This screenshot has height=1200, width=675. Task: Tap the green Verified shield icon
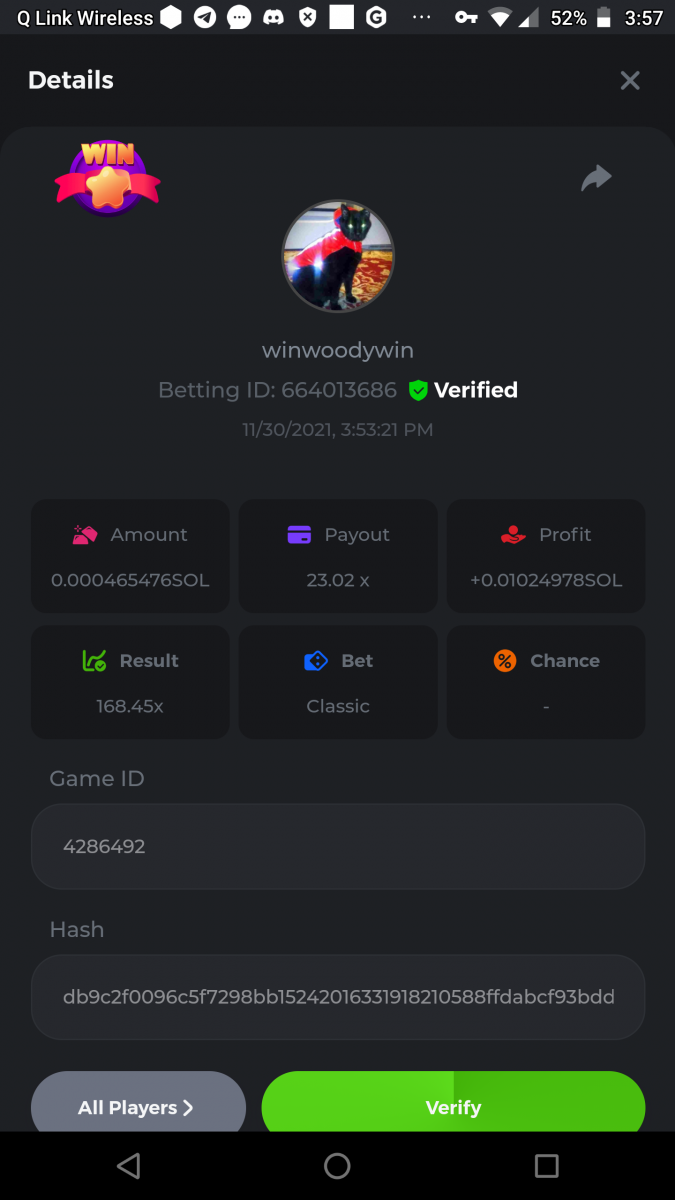[418, 390]
